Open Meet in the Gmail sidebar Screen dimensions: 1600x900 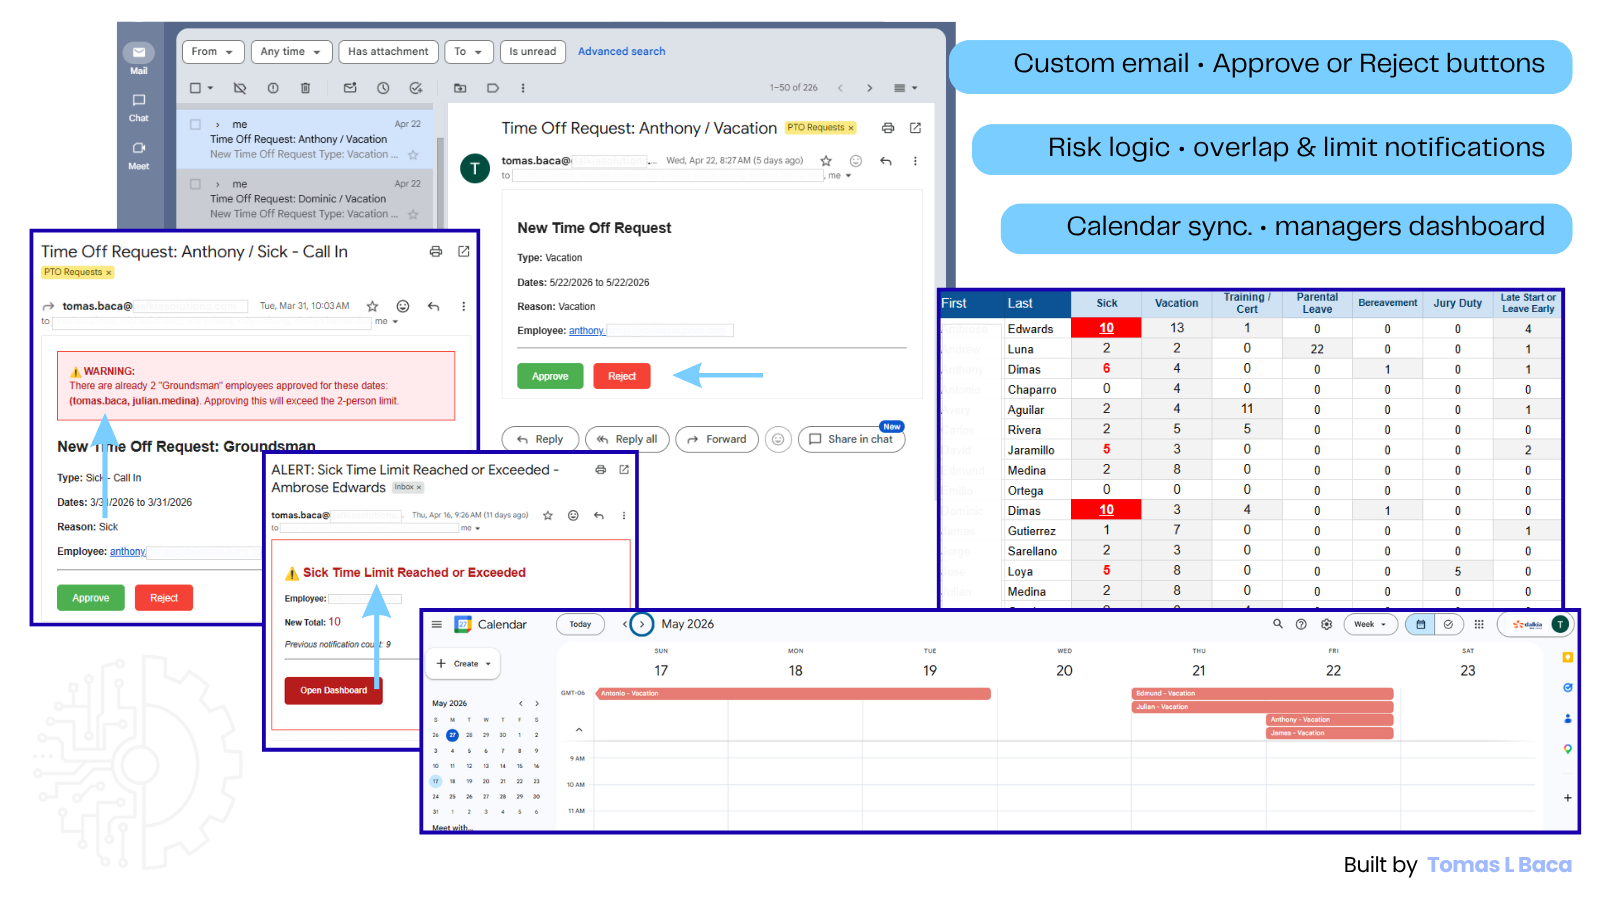pos(138,155)
